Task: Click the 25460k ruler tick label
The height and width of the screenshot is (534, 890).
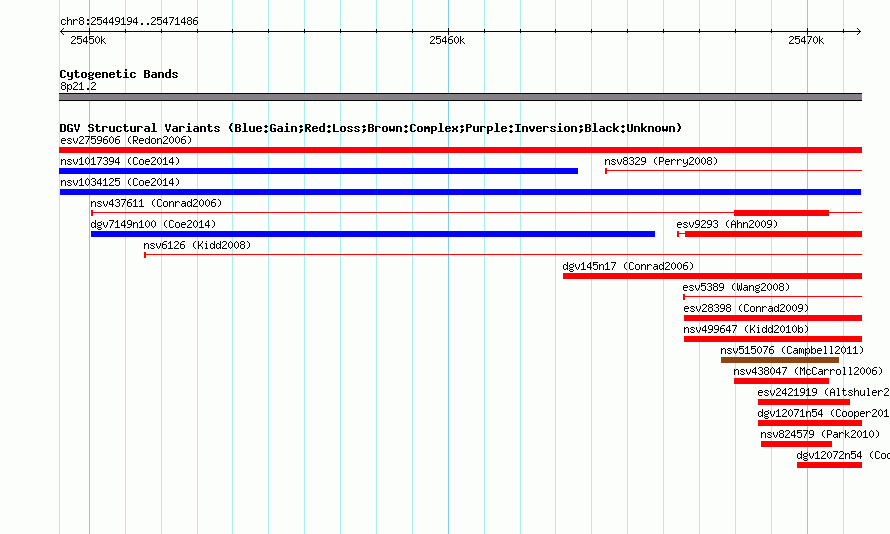Action: 447,40
